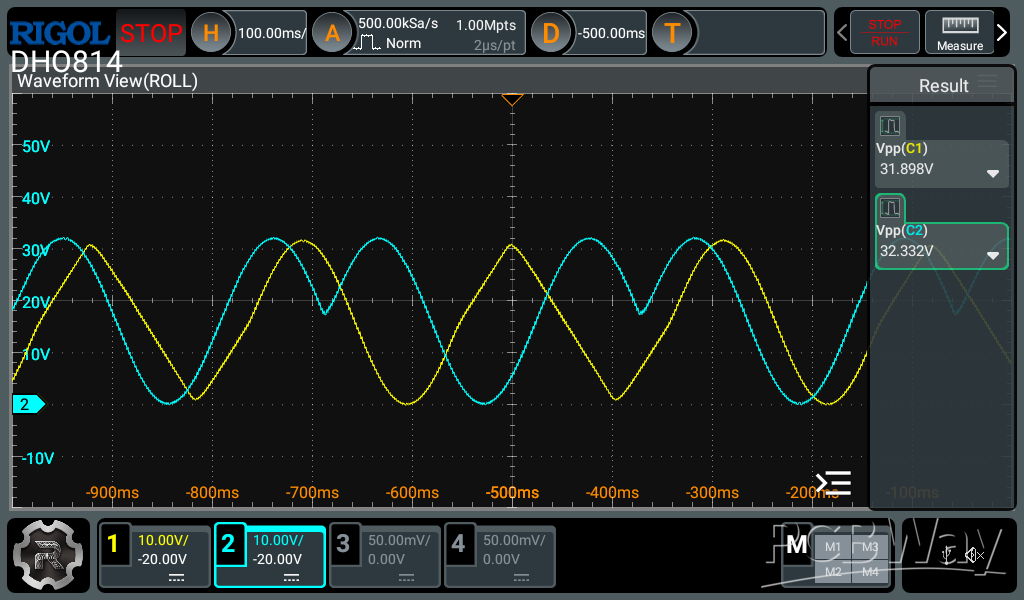Viewport: 1024px width, 600px height.
Task: Tap the H horizontal timebase icon
Action: 211,33
